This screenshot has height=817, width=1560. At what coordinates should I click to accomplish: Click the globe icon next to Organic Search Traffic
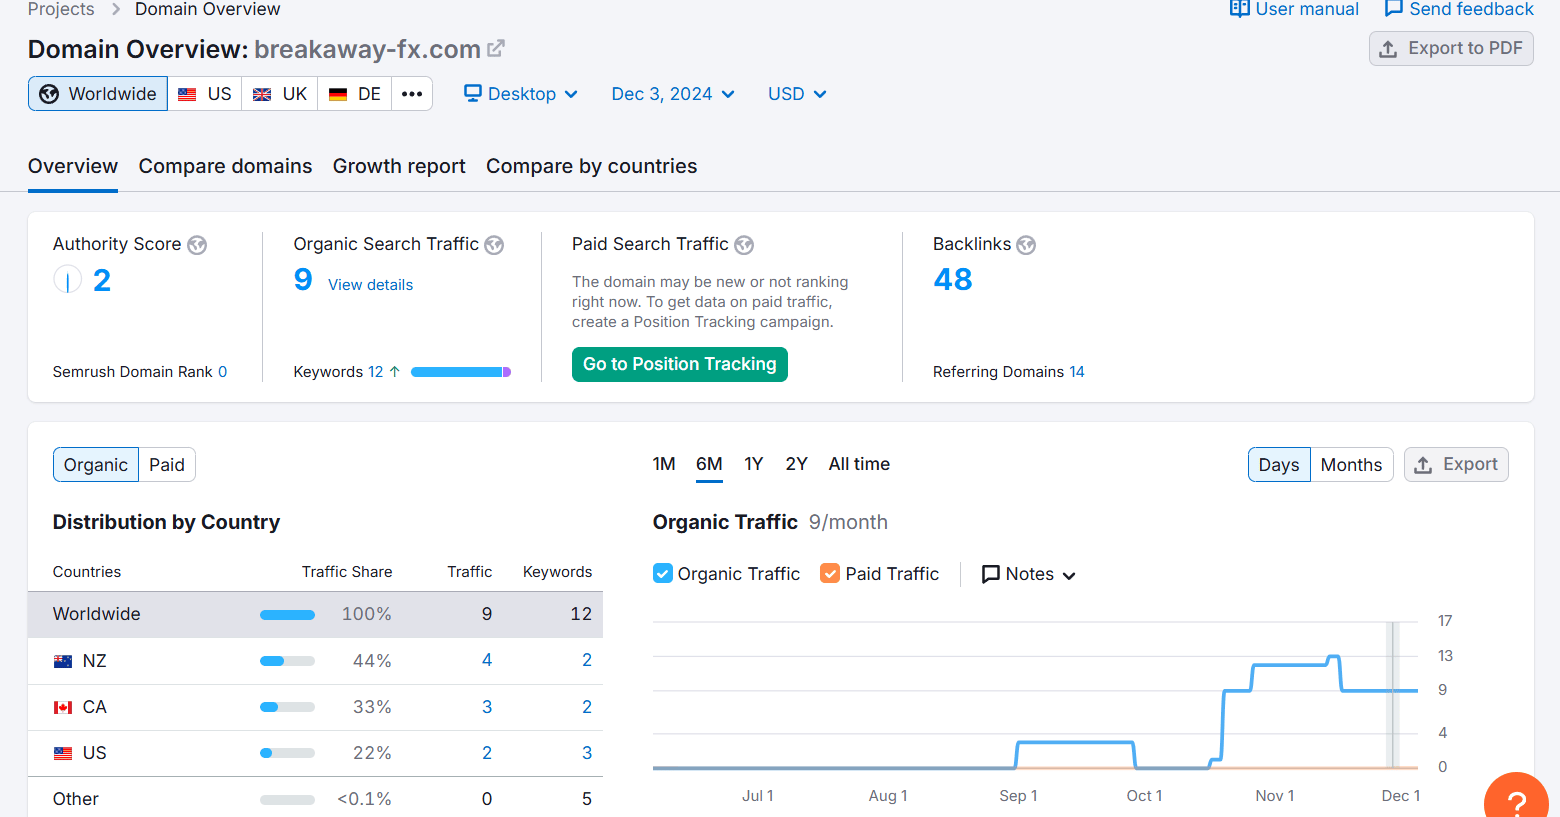click(494, 245)
